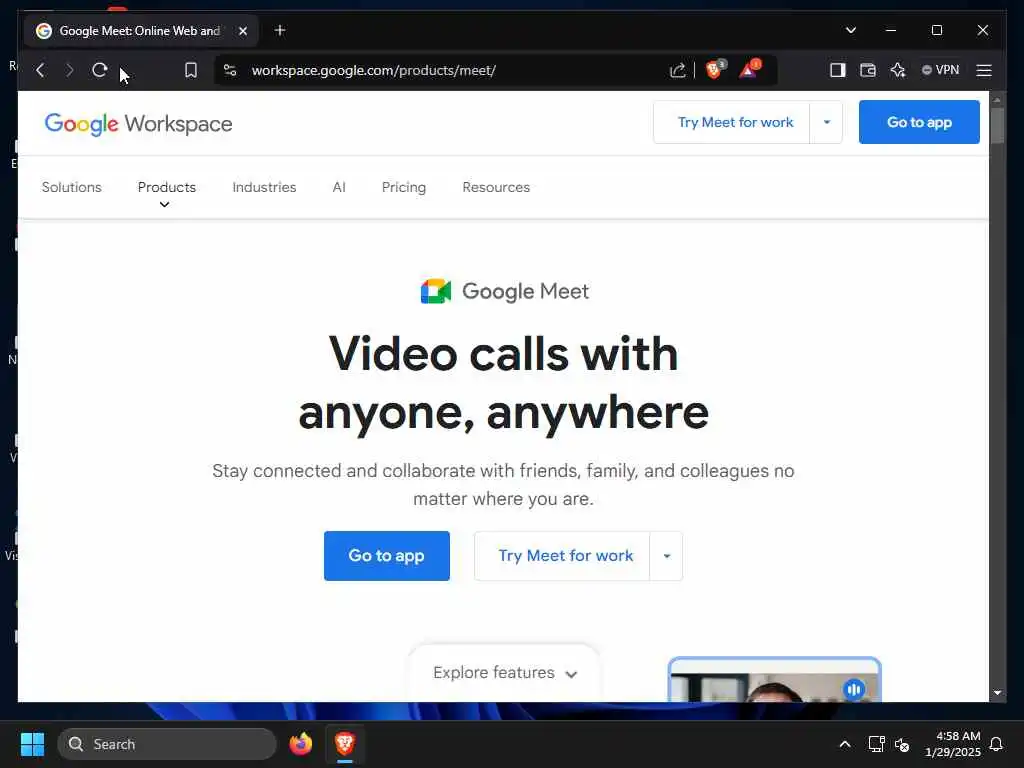
Task: Click the taskbar Search box
Action: [167, 744]
